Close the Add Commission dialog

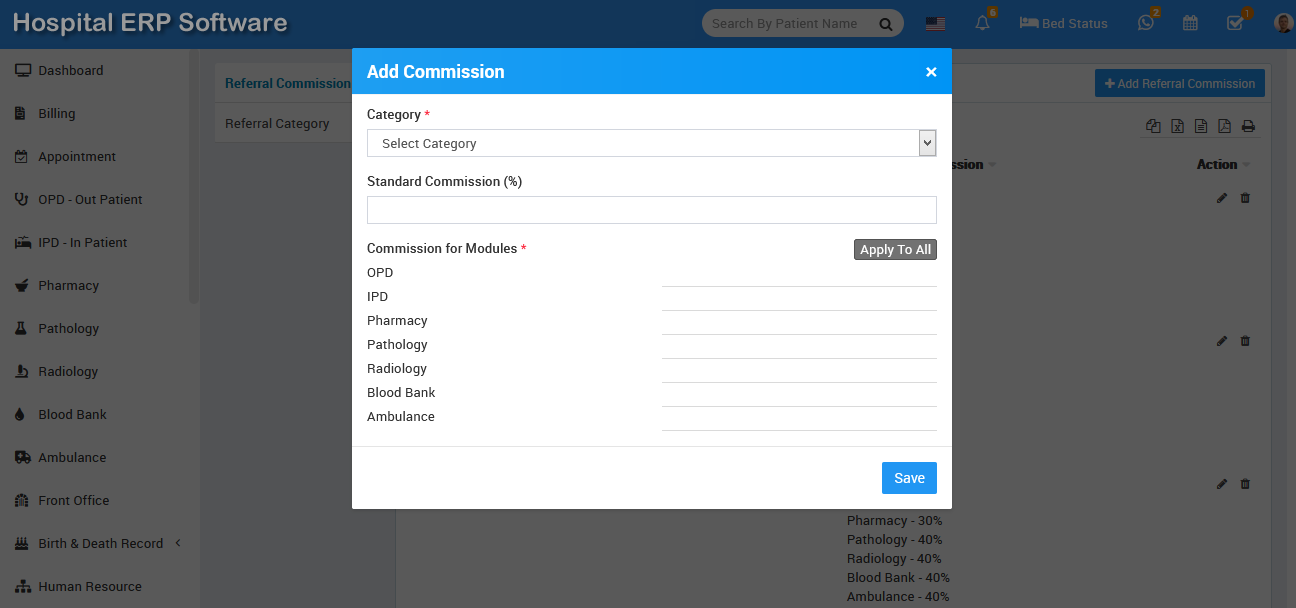931,72
